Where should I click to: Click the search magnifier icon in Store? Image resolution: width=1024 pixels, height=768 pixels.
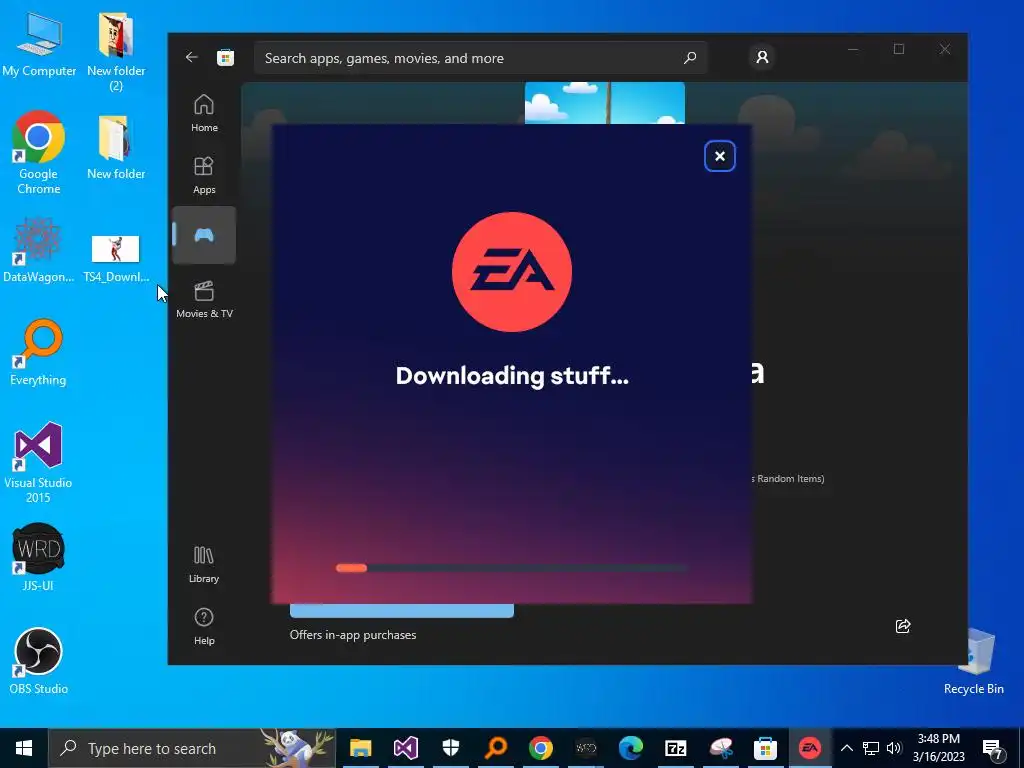pyautogui.click(x=690, y=58)
